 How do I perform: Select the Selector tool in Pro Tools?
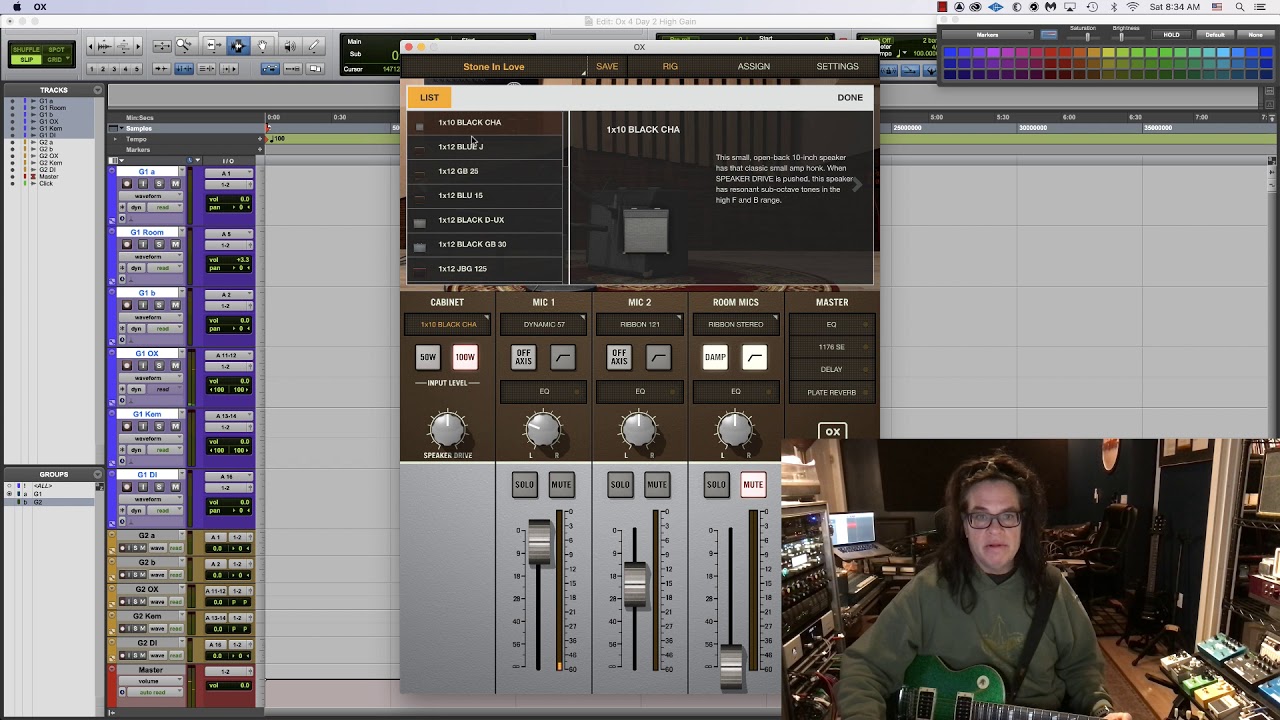[237, 46]
